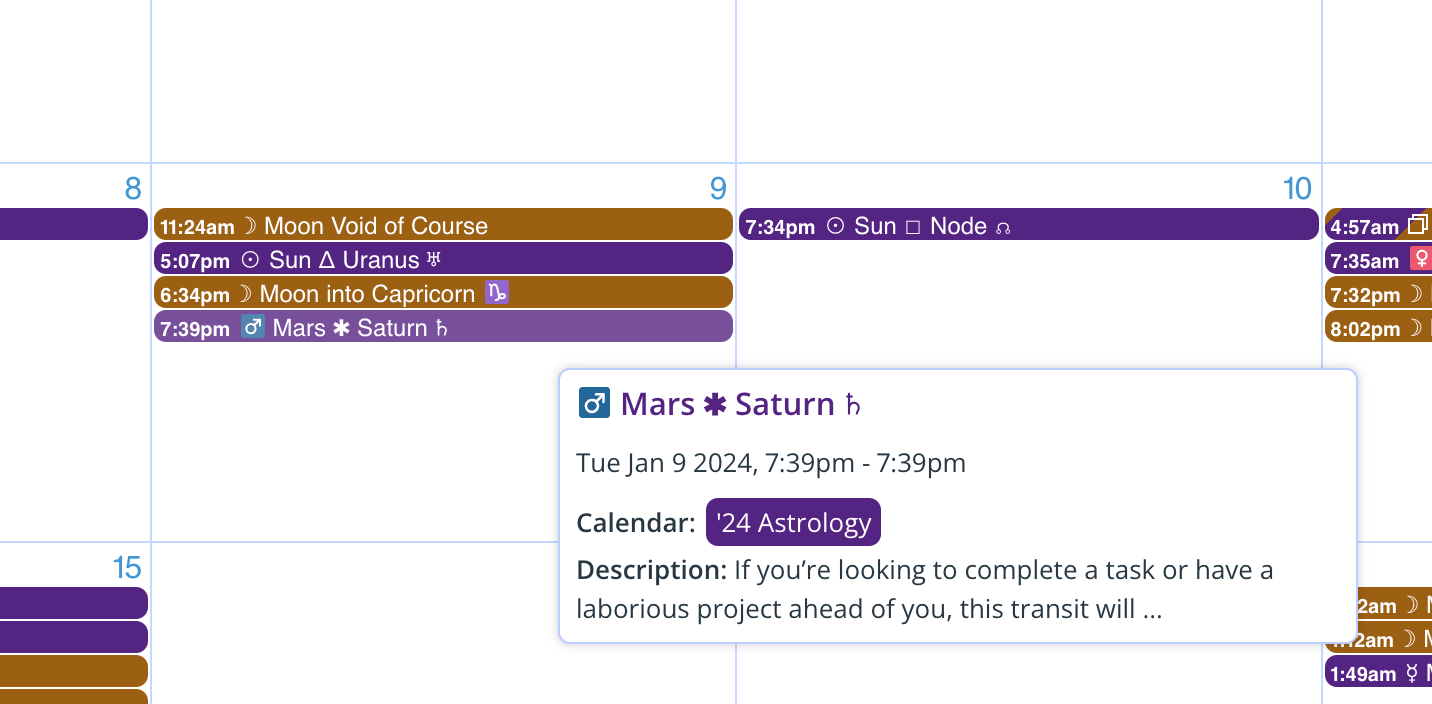Select the day 10 date number
This screenshot has height=704, width=1432.
point(1296,188)
